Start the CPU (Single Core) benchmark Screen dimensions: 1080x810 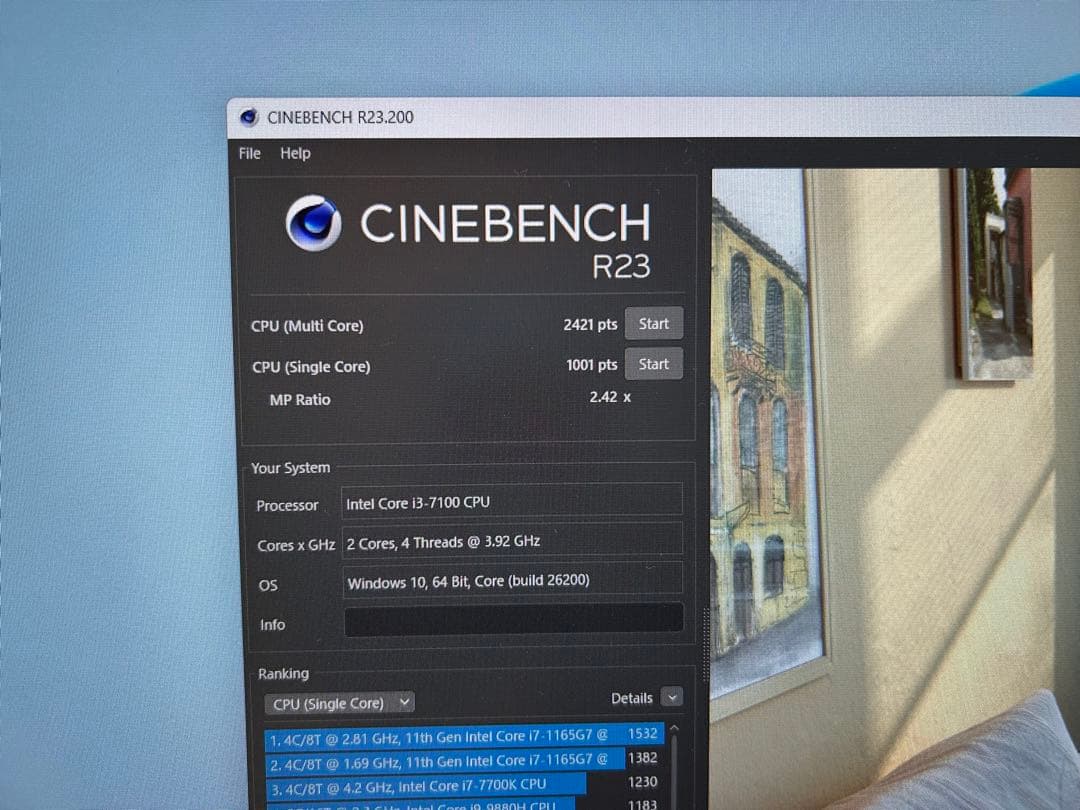click(x=654, y=364)
